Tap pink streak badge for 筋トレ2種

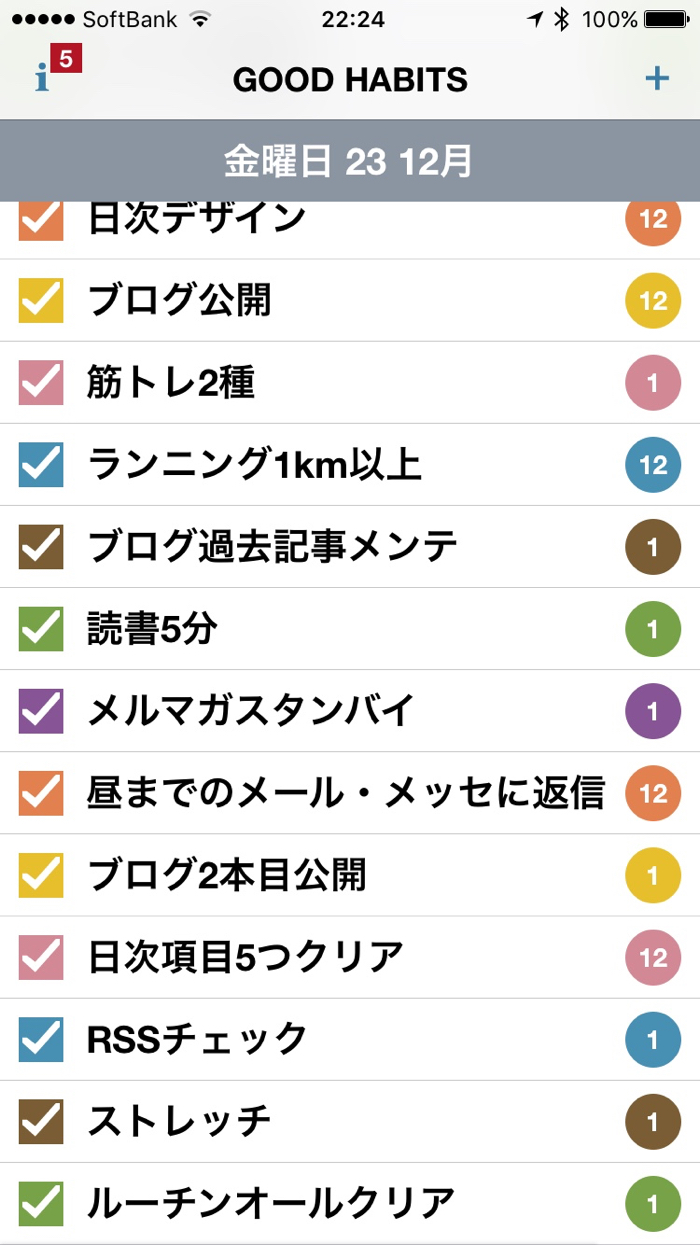click(653, 383)
